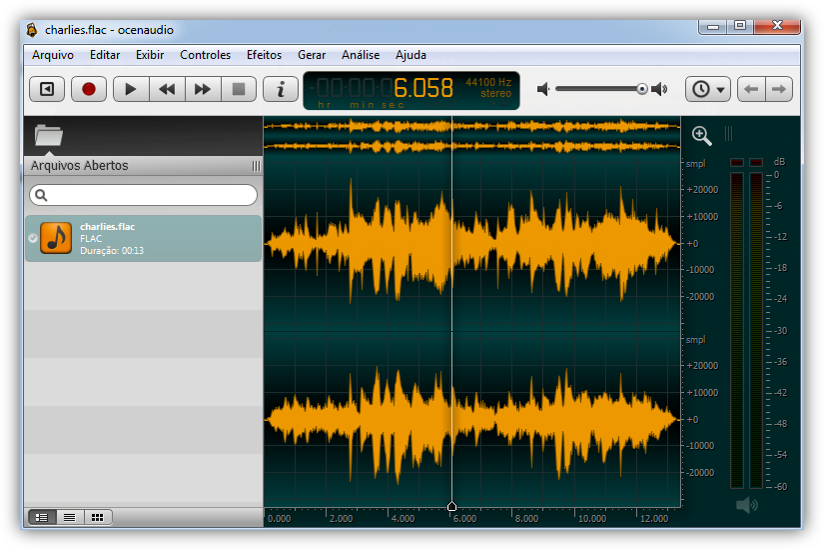Open the Exibir menu

(x=150, y=55)
